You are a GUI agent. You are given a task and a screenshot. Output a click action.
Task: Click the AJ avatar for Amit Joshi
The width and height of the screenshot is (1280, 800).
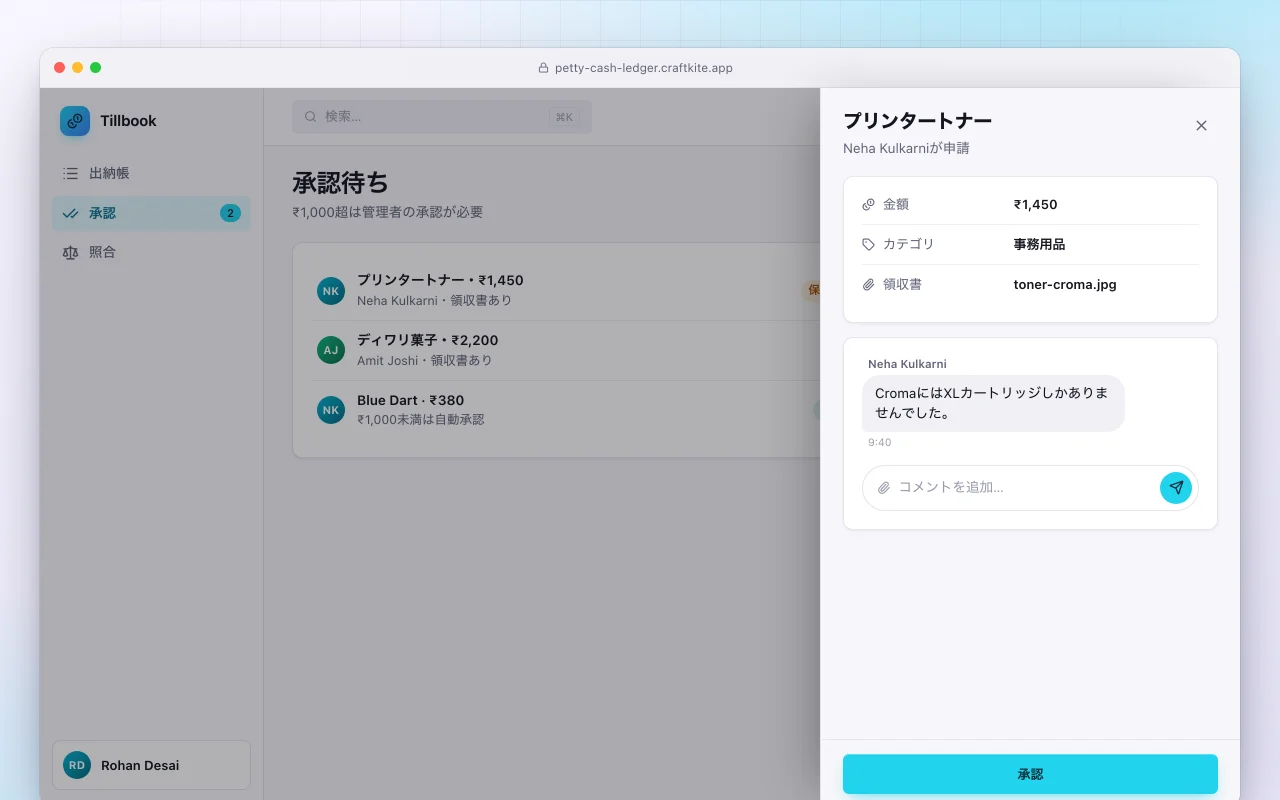[331, 350]
